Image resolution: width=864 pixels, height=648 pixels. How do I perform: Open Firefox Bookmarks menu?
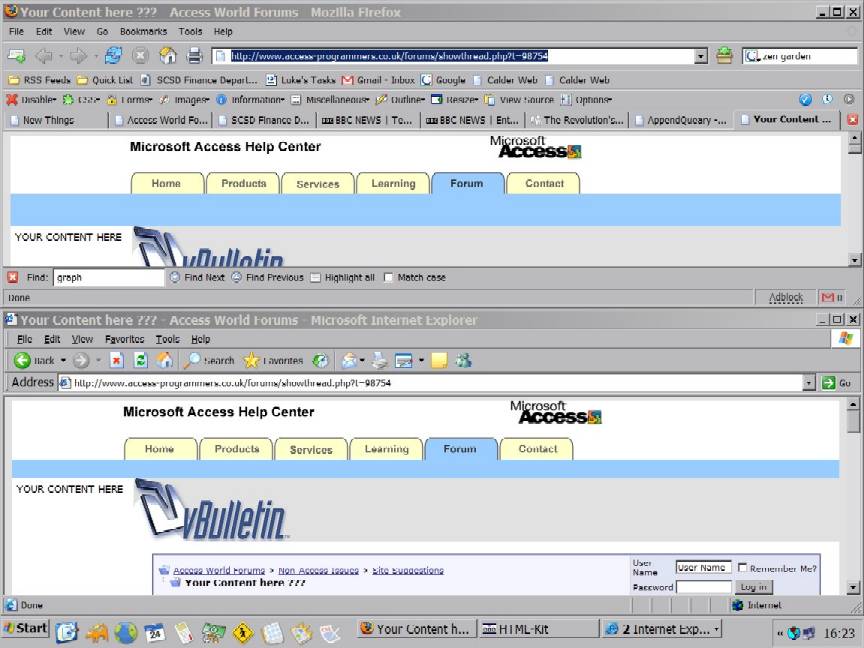pos(143,31)
